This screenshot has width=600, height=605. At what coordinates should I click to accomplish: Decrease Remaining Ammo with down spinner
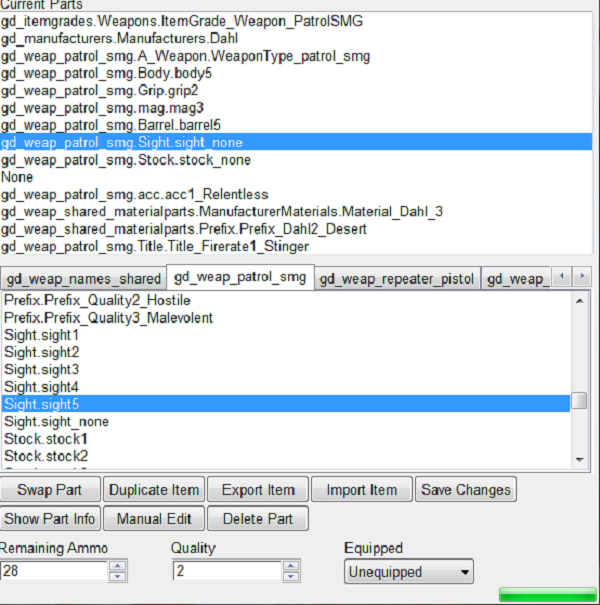[x=118, y=576]
